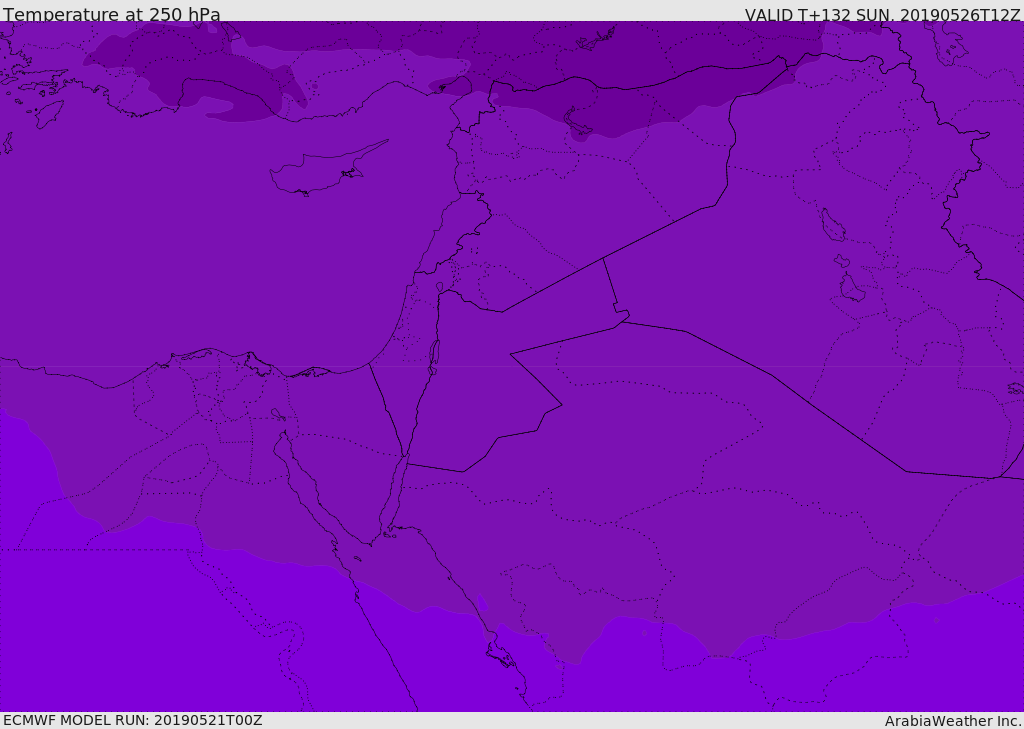Click the 'VALID T+132 SUN. 20190526T12Z' label
Viewport: 1024px width, 729px height.
[882, 14]
